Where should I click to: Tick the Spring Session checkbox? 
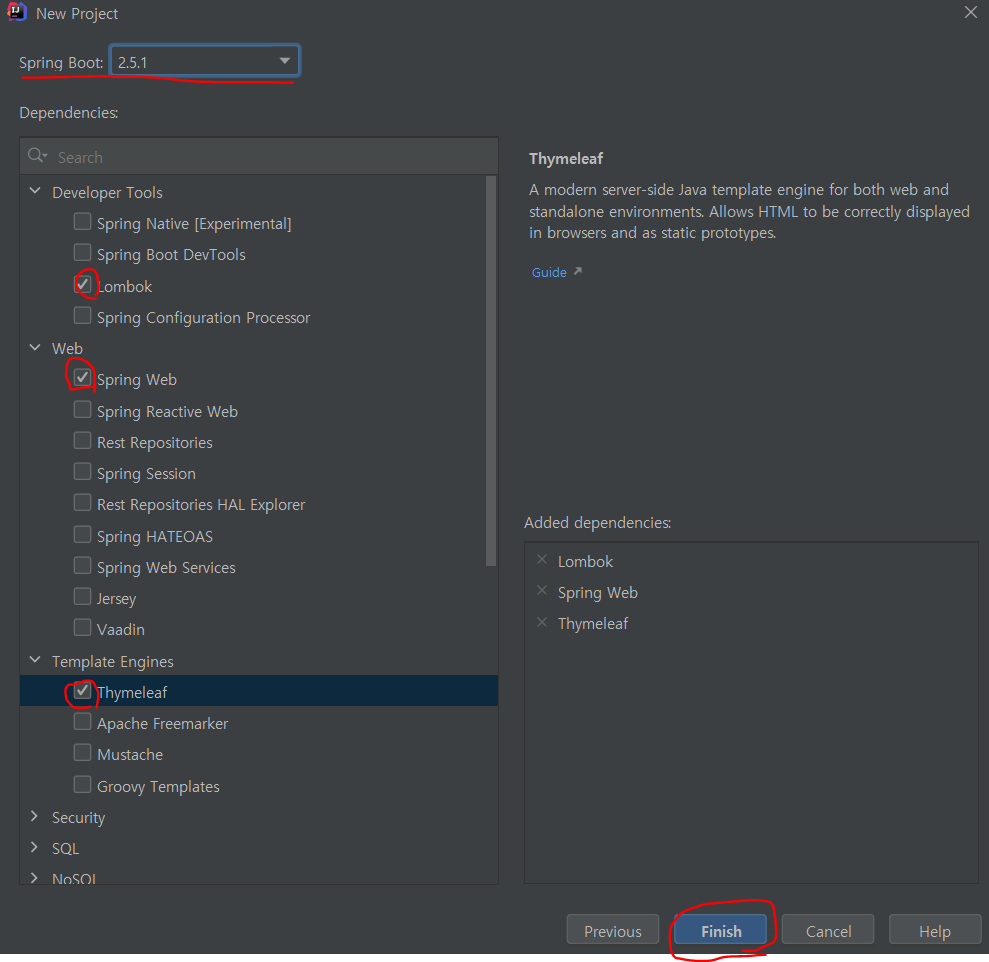pos(82,471)
